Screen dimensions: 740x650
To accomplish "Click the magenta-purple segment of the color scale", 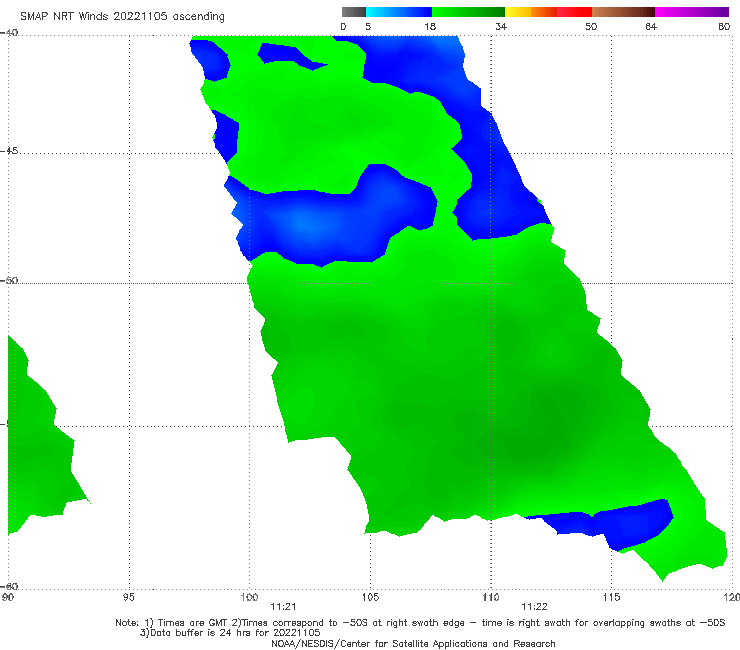I will 692,12.
